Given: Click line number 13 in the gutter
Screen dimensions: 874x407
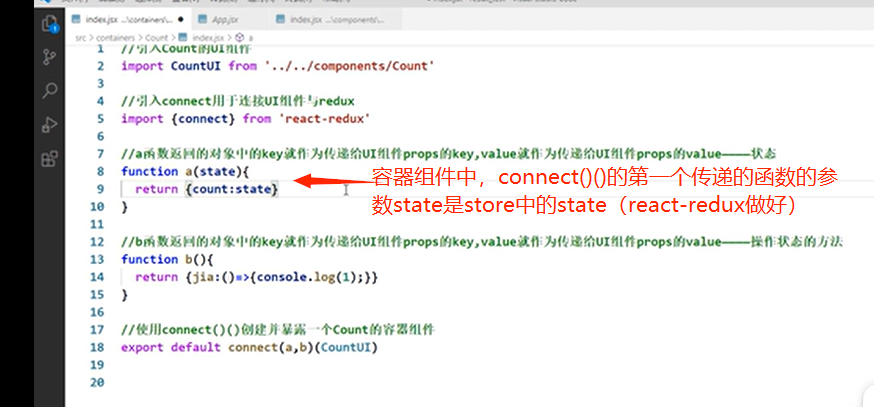Looking at the screenshot, I should pyautogui.click(x=97, y=259).
